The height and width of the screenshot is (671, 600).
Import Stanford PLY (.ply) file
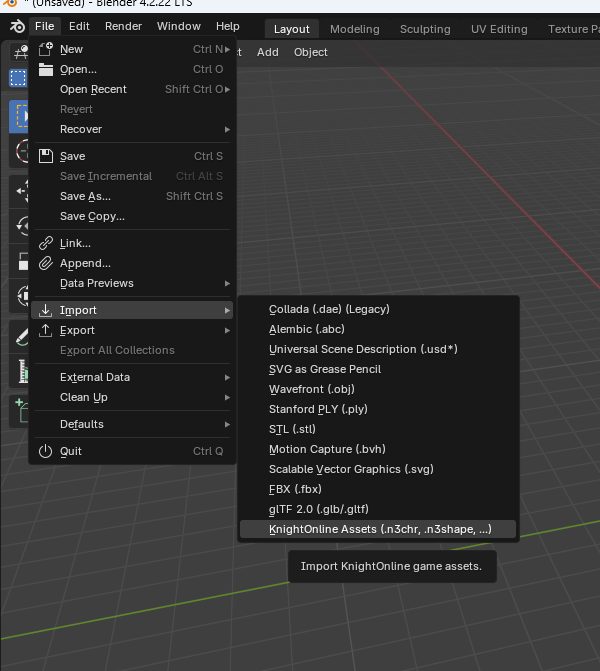[378, 409]
